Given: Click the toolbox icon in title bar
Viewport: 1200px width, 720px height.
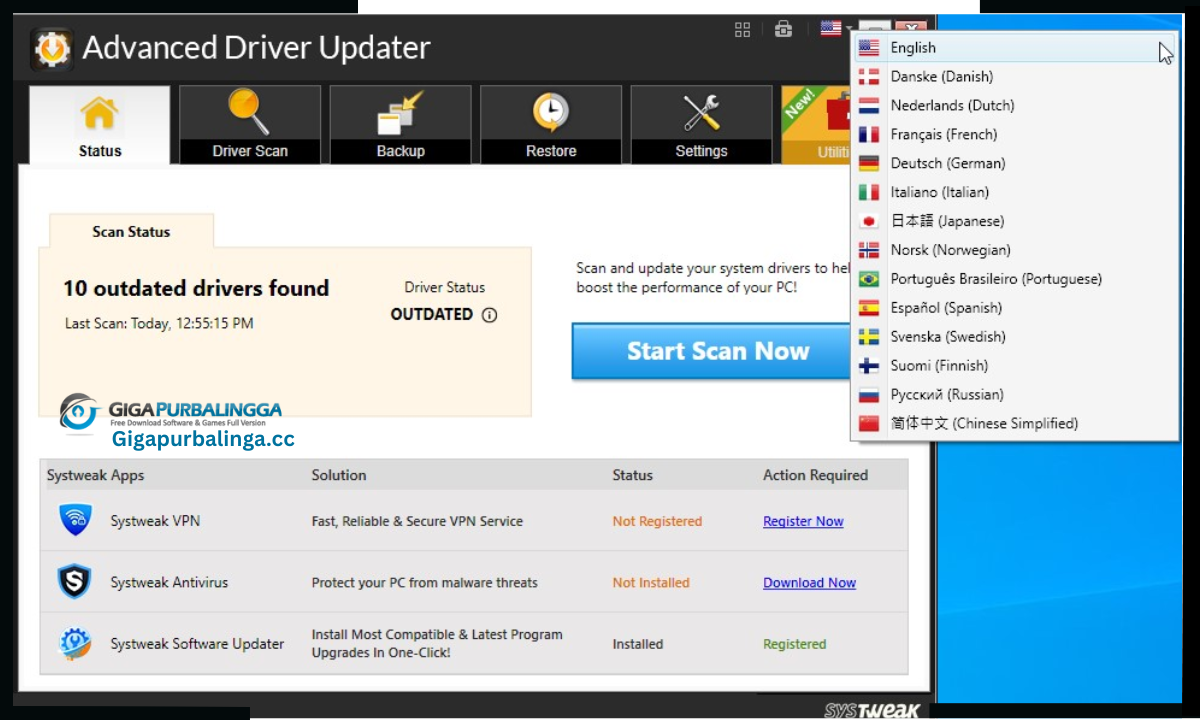Looking at the screenshot, I should pyautogui.click(x=783, y=29).
